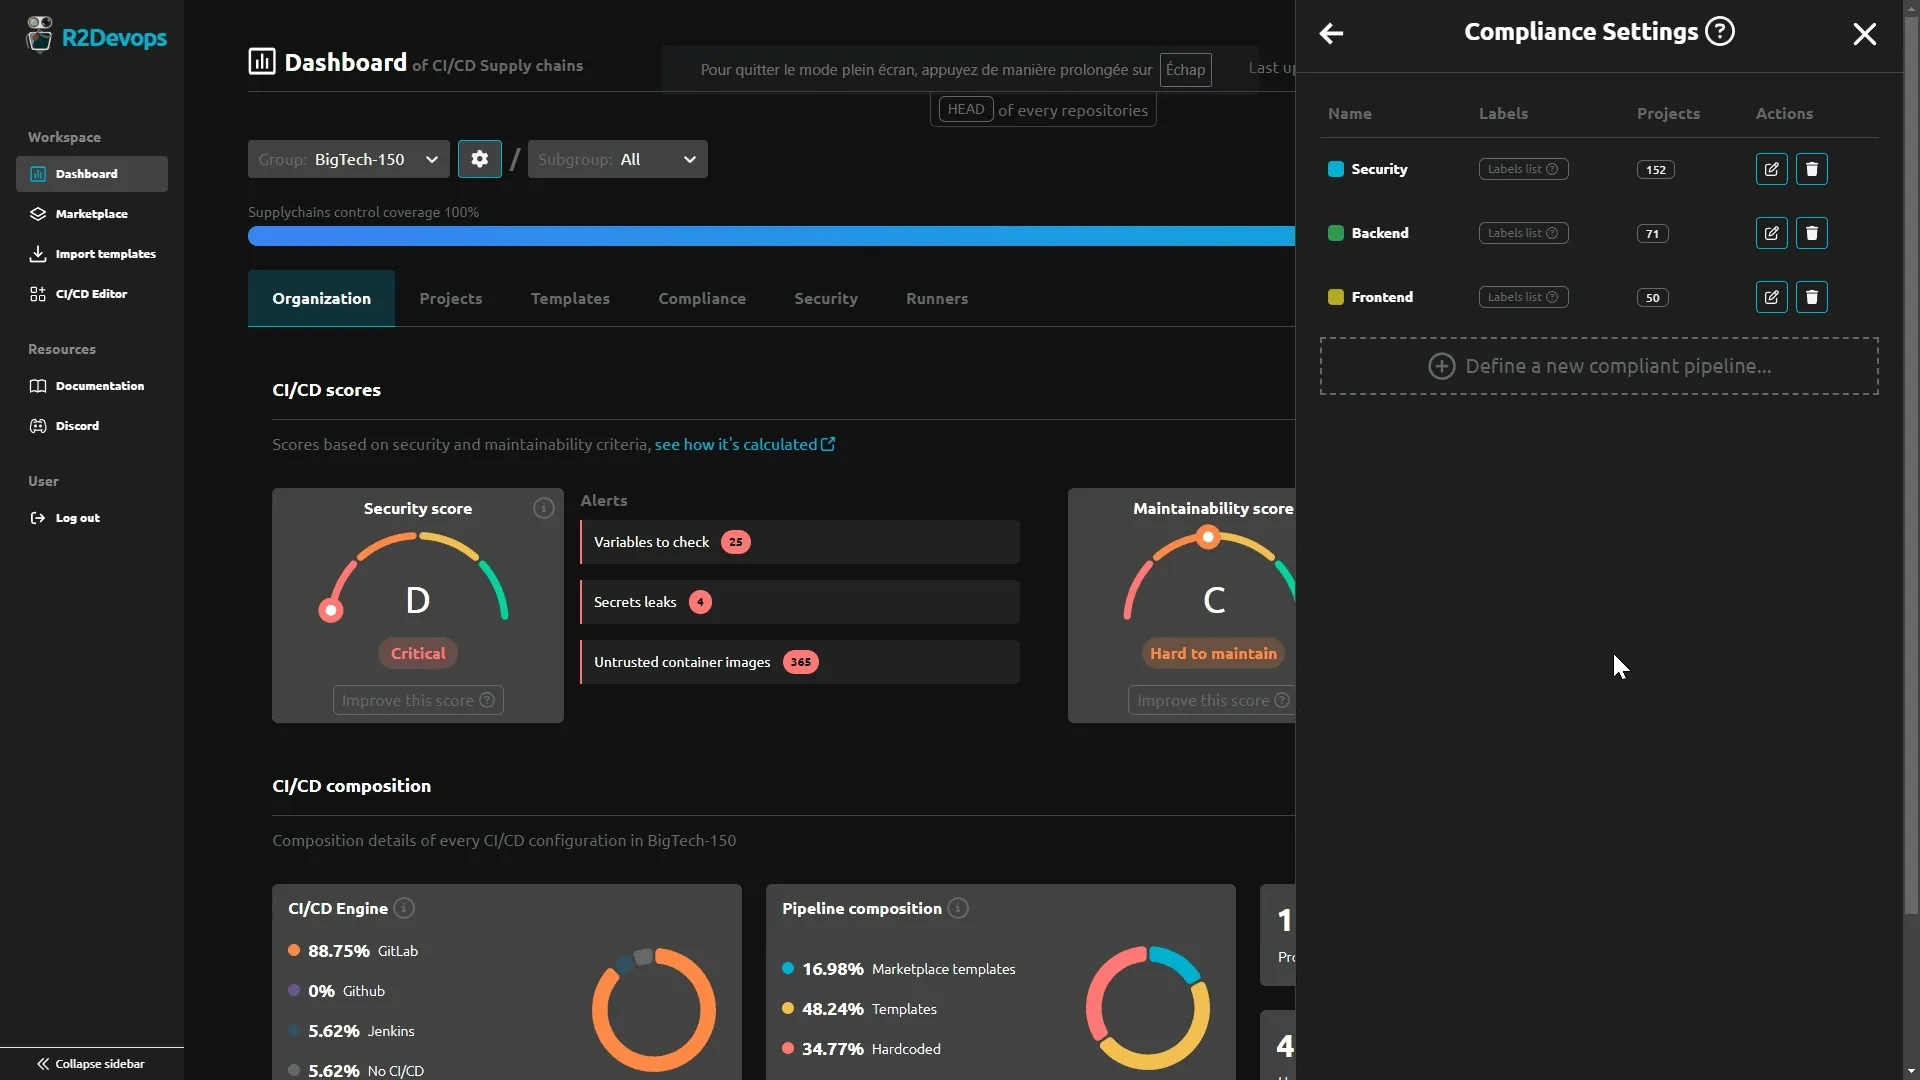Collapse the sidebar
The image size is (1920, 1080).
click(x=89, y=1063)
